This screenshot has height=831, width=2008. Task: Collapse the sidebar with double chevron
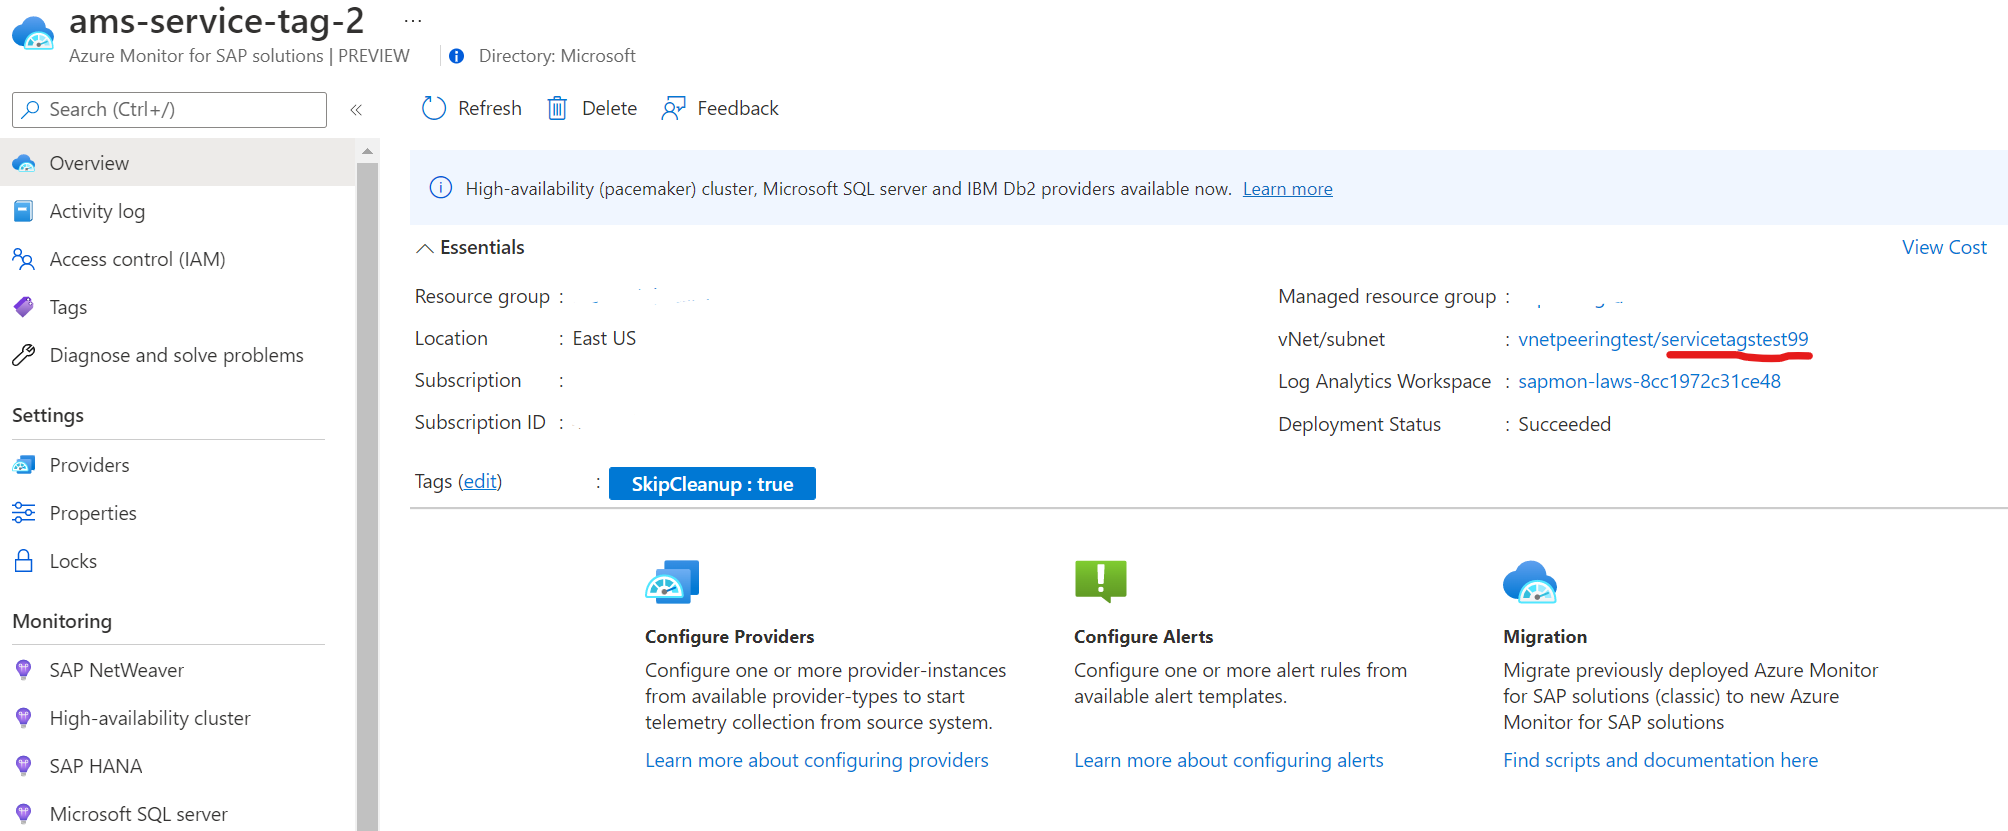[x=356, y=110]
